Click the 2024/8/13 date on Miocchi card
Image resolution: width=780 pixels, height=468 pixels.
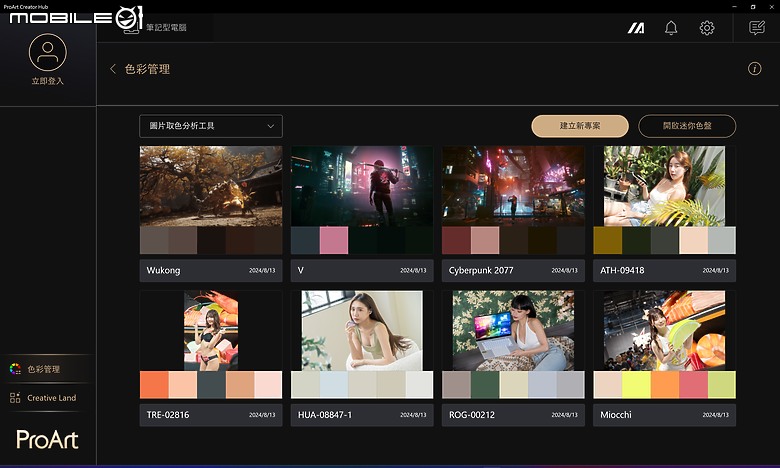716,415
